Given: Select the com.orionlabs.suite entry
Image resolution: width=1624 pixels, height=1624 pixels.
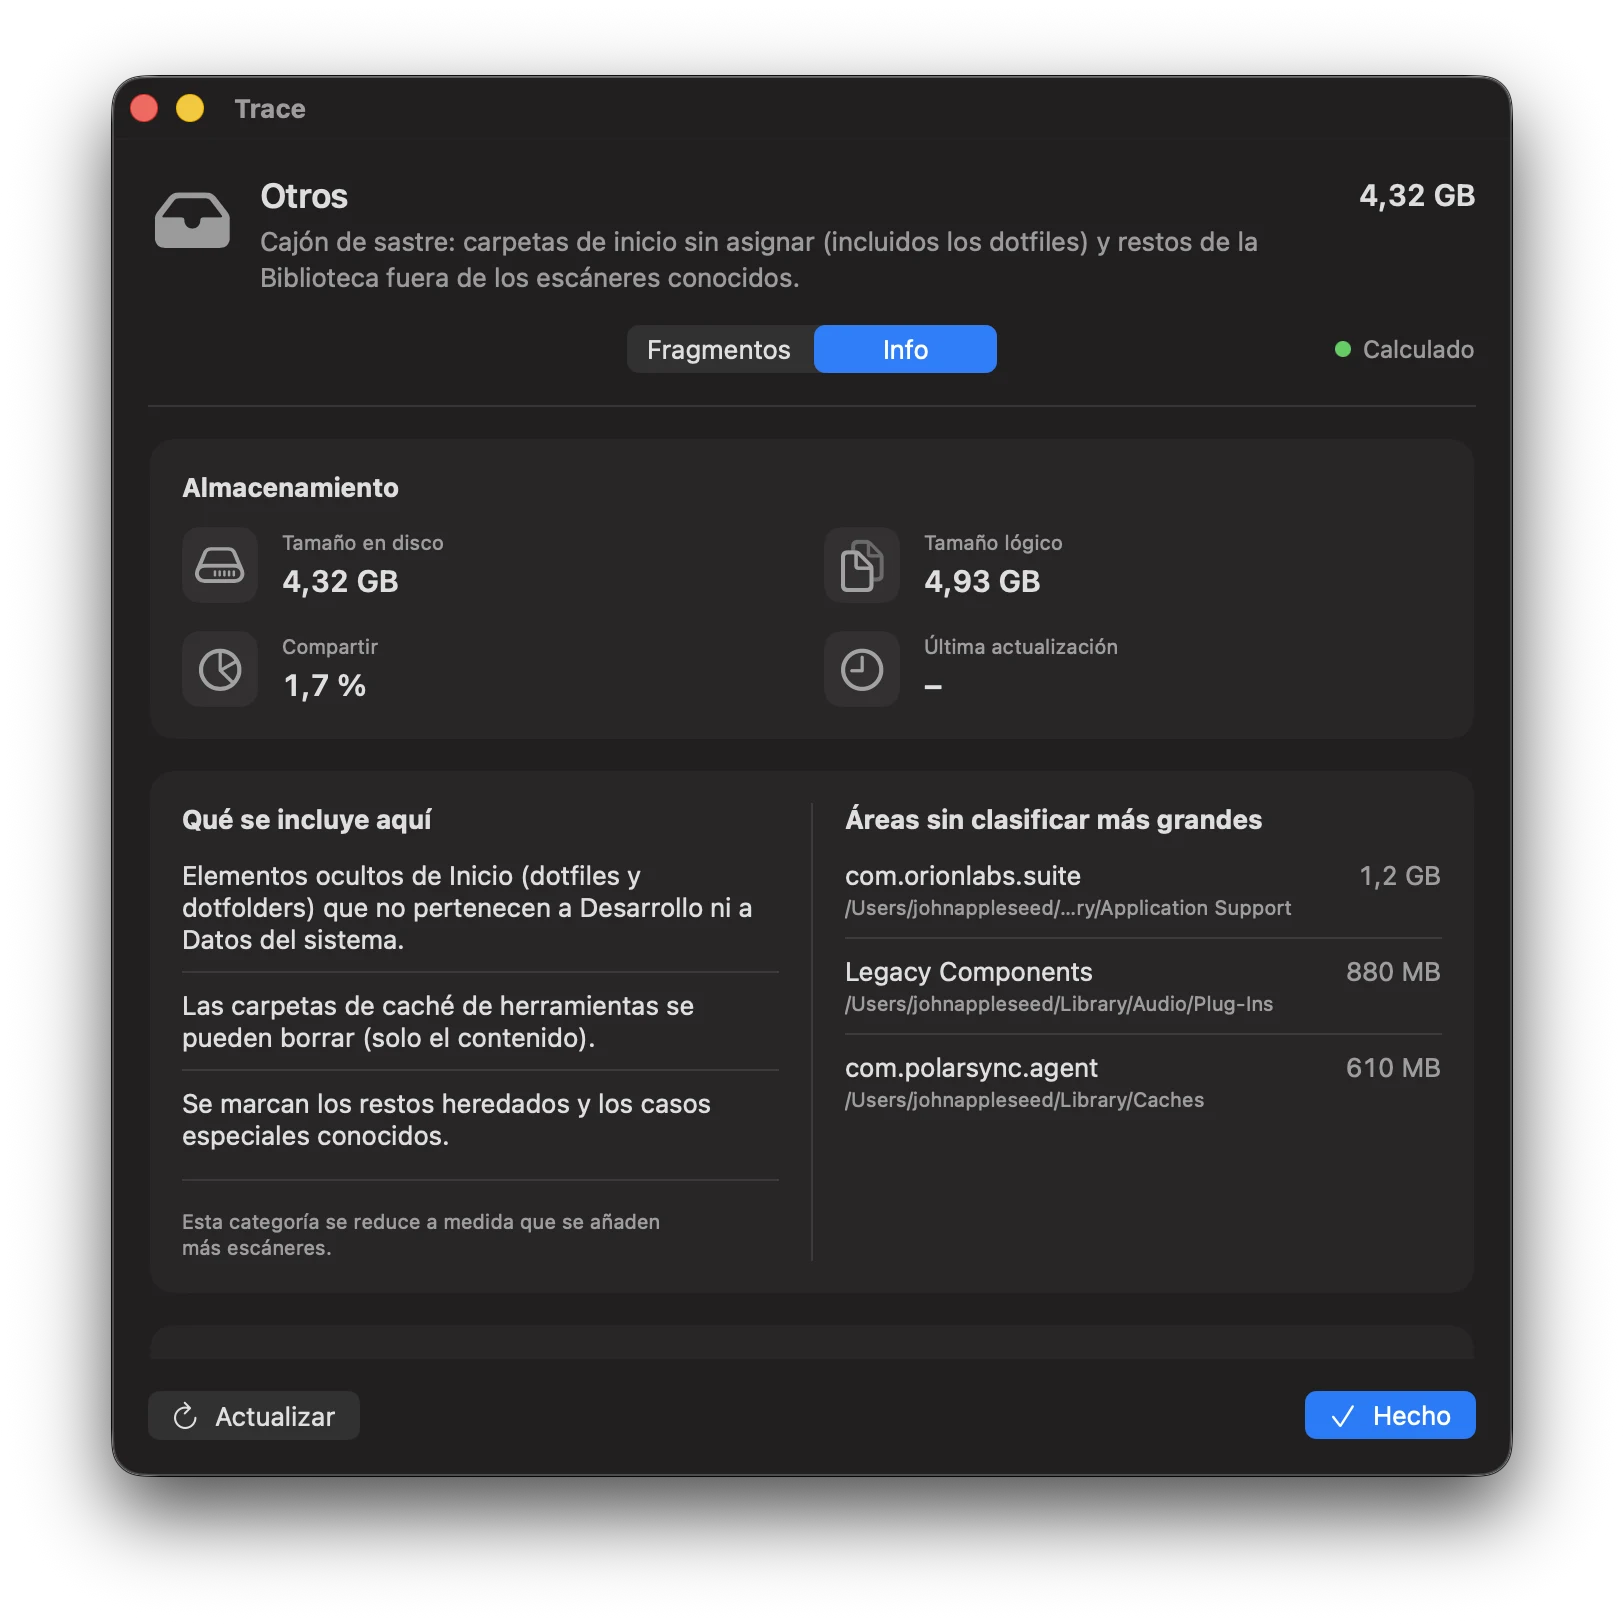Looking at the screenshot, I should 1143,890.
